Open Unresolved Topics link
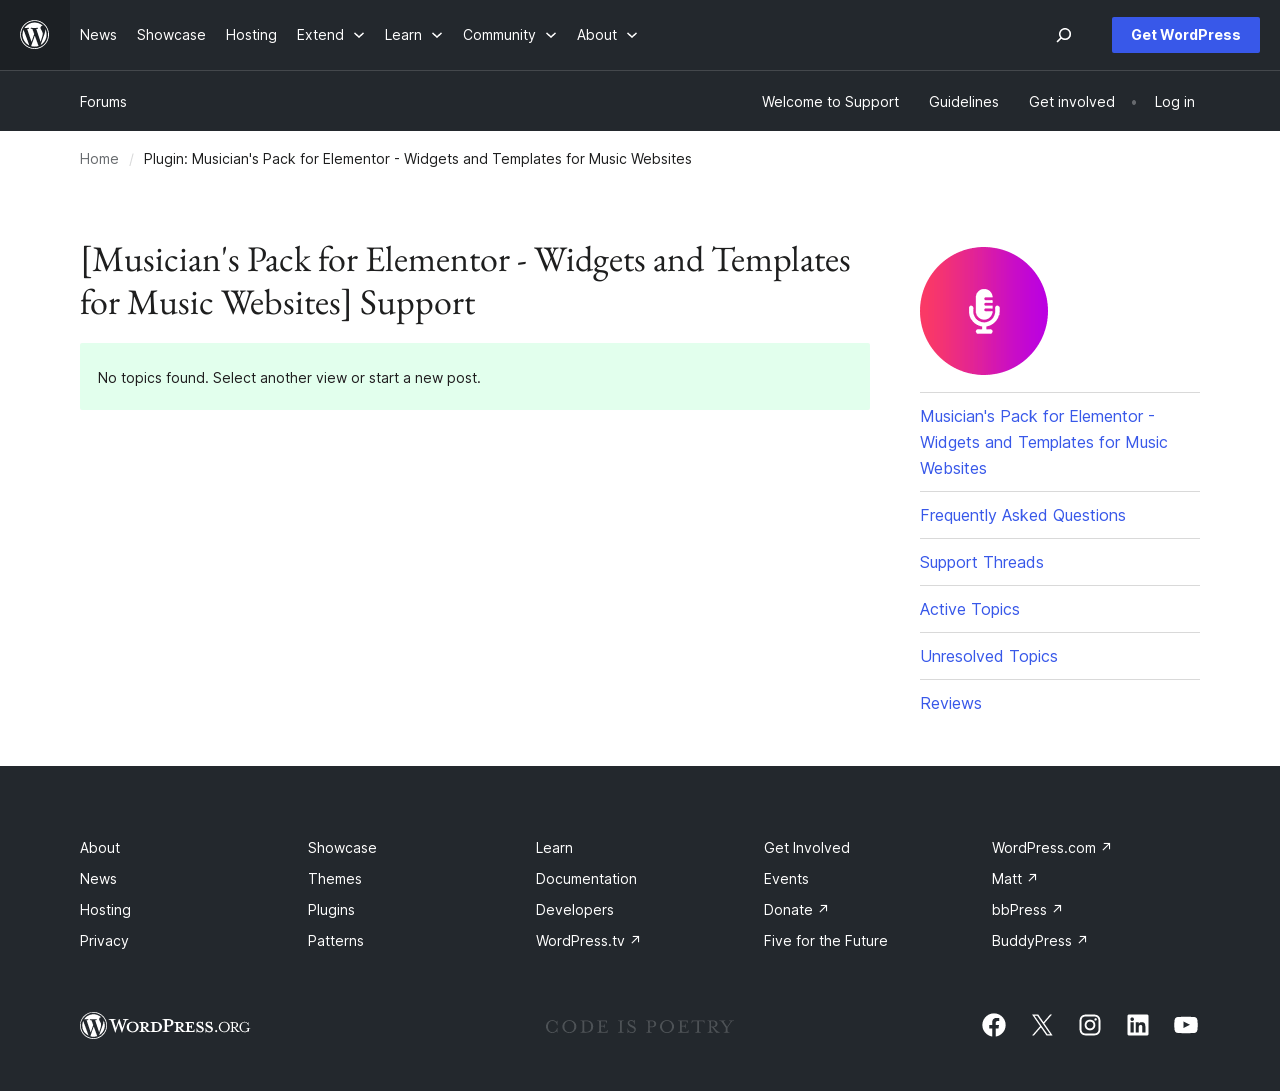 coord(989,656)
